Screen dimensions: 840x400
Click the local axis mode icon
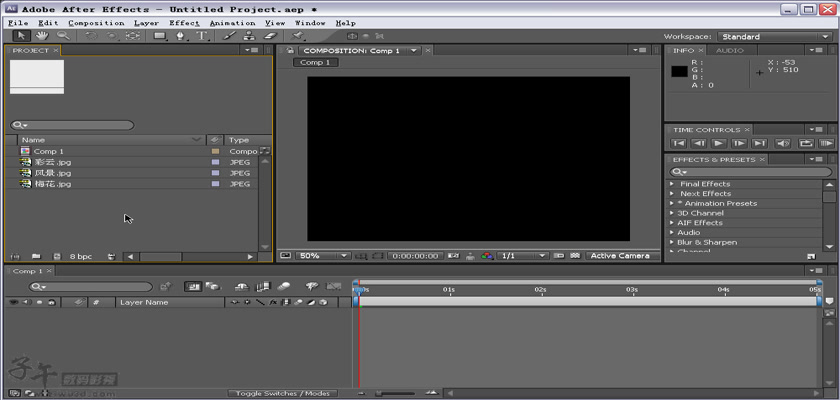[352, 36]
